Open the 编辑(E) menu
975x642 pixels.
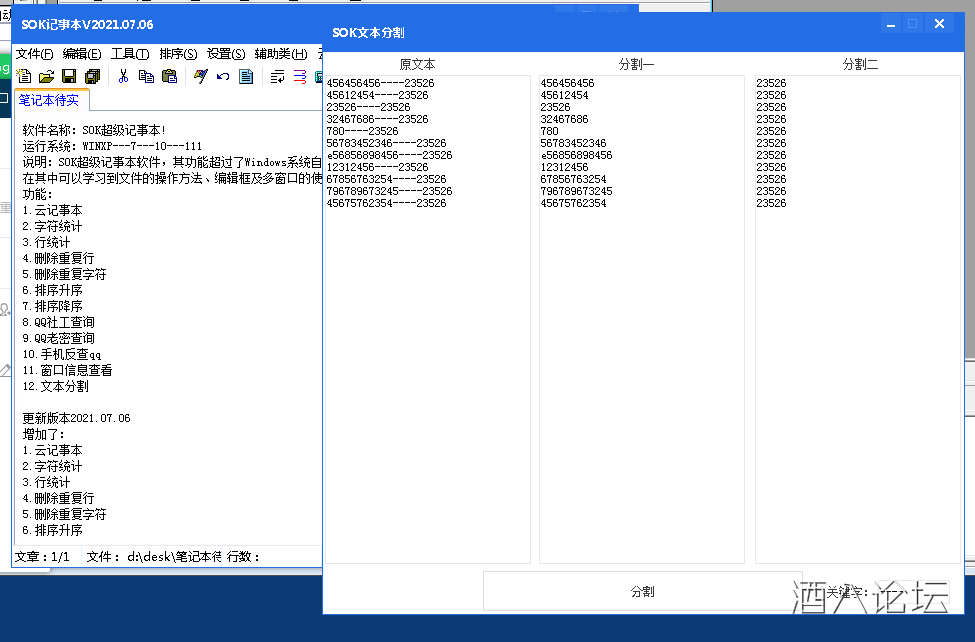click(x=82, y=54)
